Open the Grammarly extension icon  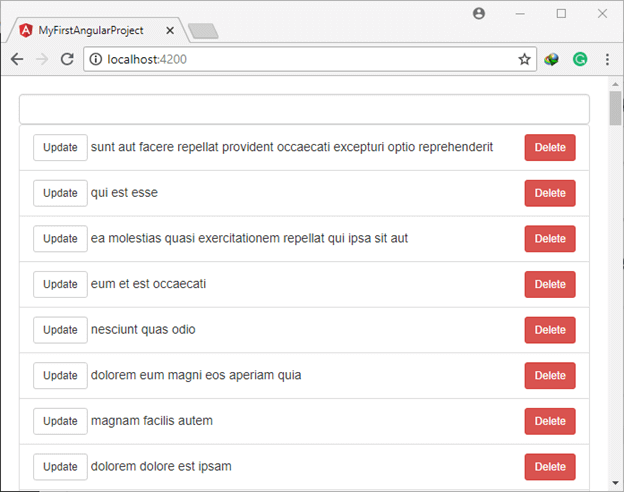[580, 59]
